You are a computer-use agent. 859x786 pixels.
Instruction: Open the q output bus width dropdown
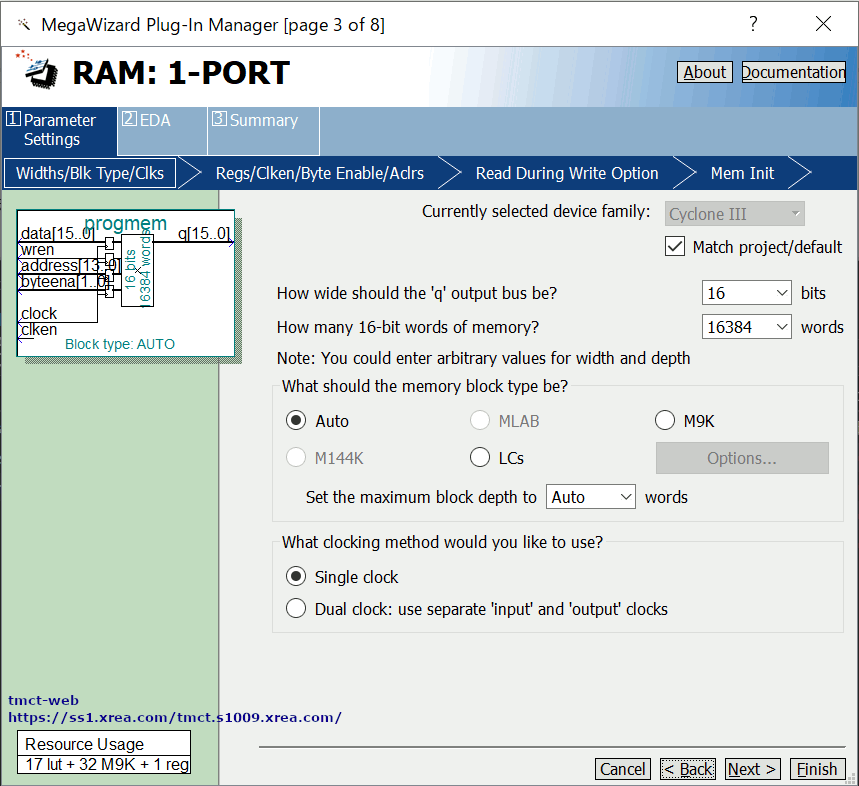point(746,293)
